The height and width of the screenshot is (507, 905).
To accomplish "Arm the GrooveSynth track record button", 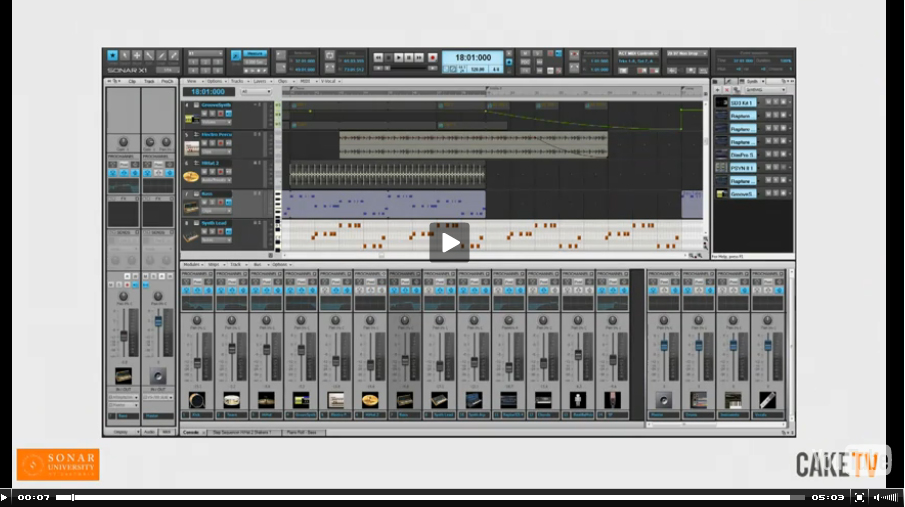I will tap(220, 114).
